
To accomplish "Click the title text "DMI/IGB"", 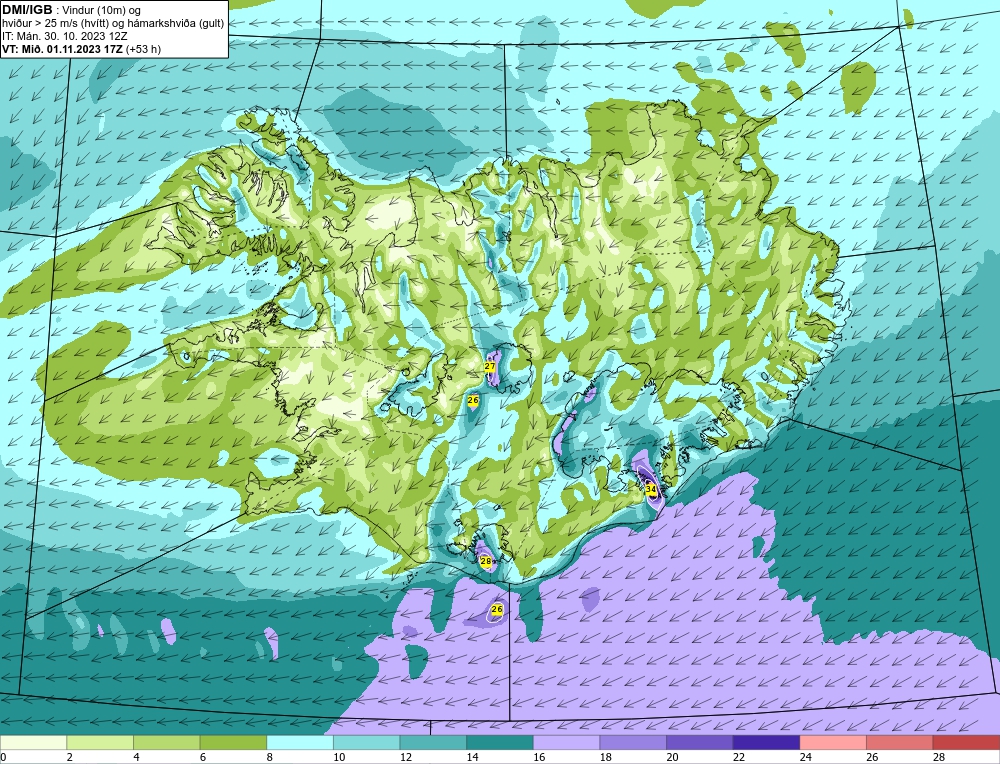I will click(x=27, y=10).
